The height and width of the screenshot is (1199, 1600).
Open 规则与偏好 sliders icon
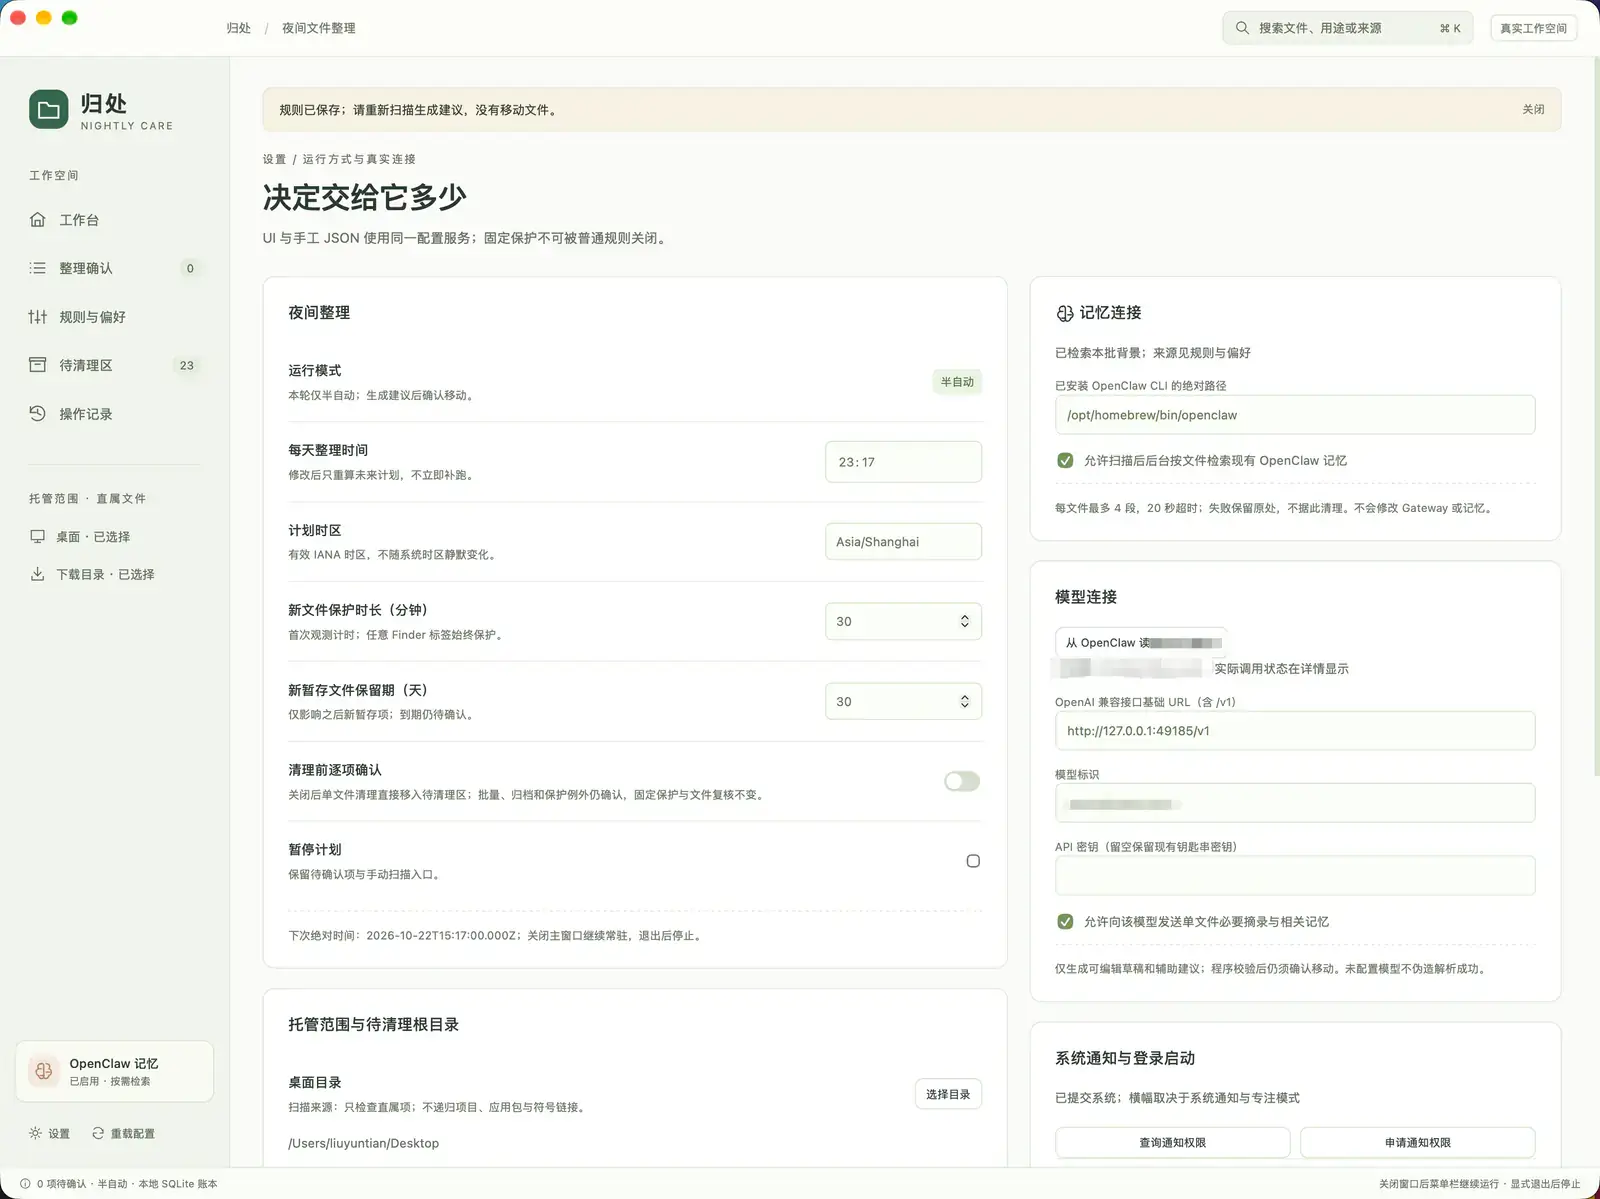(x=38, y=317)
